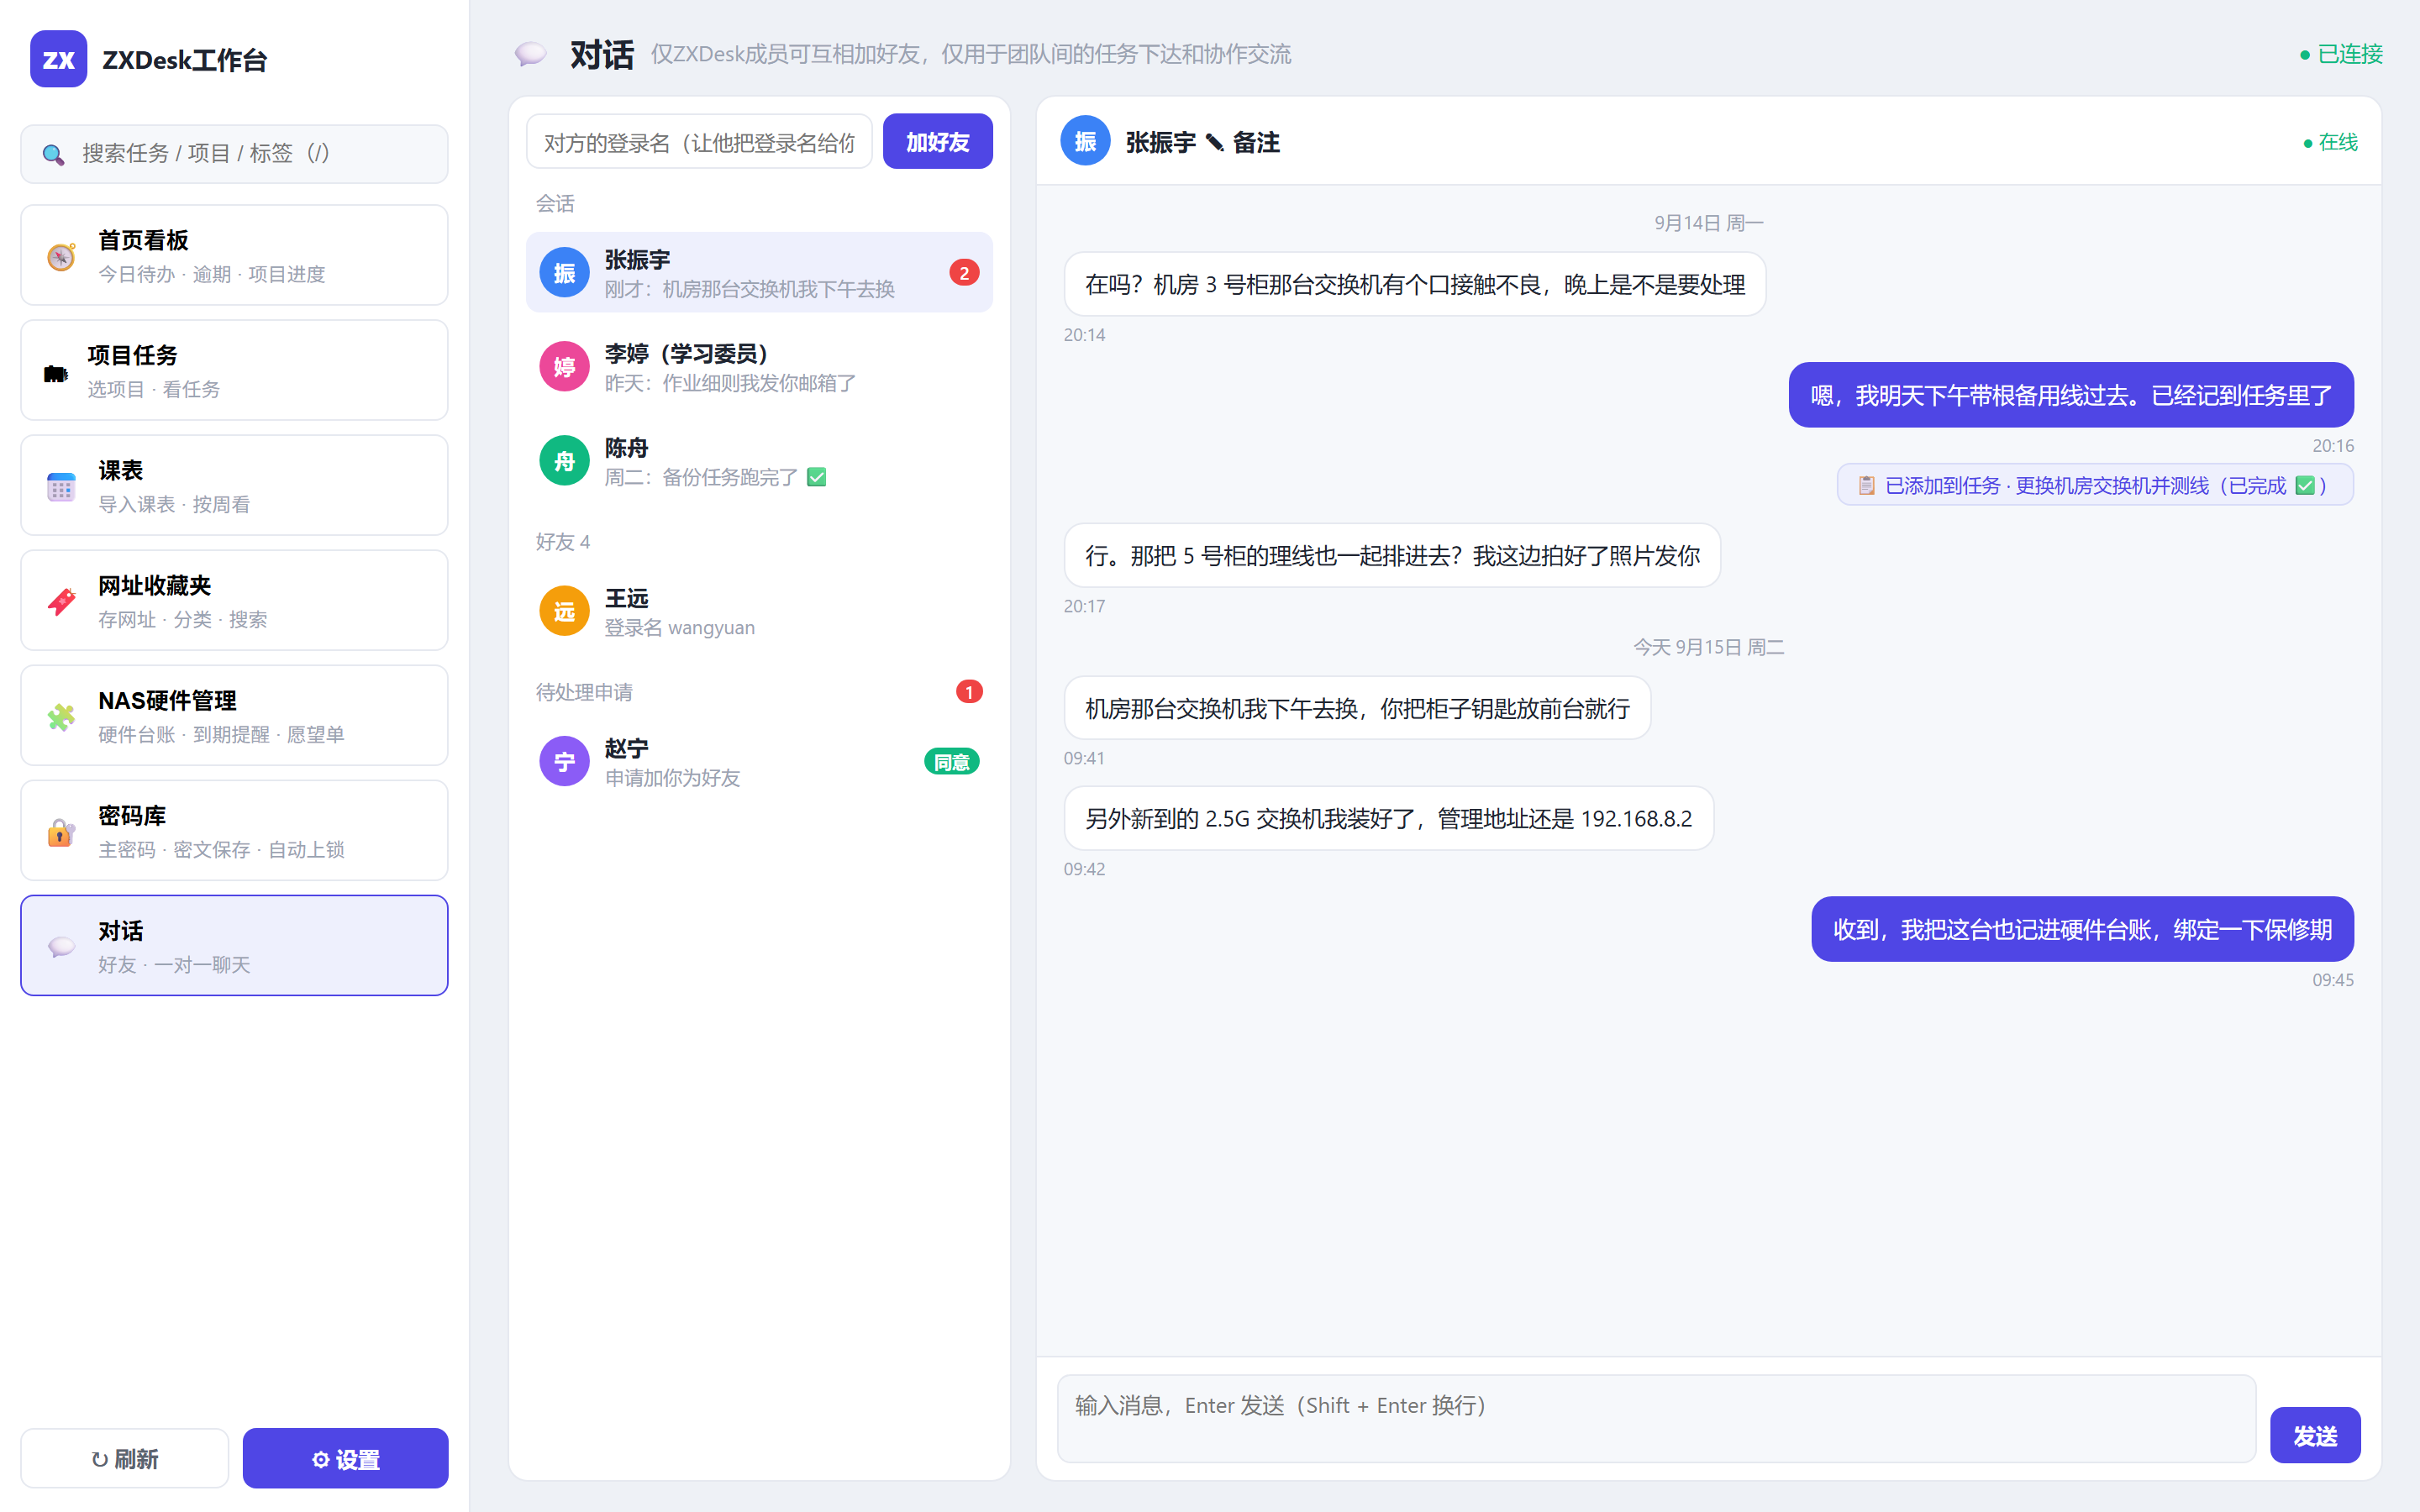Click the pencil edit icon next to 备注

coord(1214,143)
